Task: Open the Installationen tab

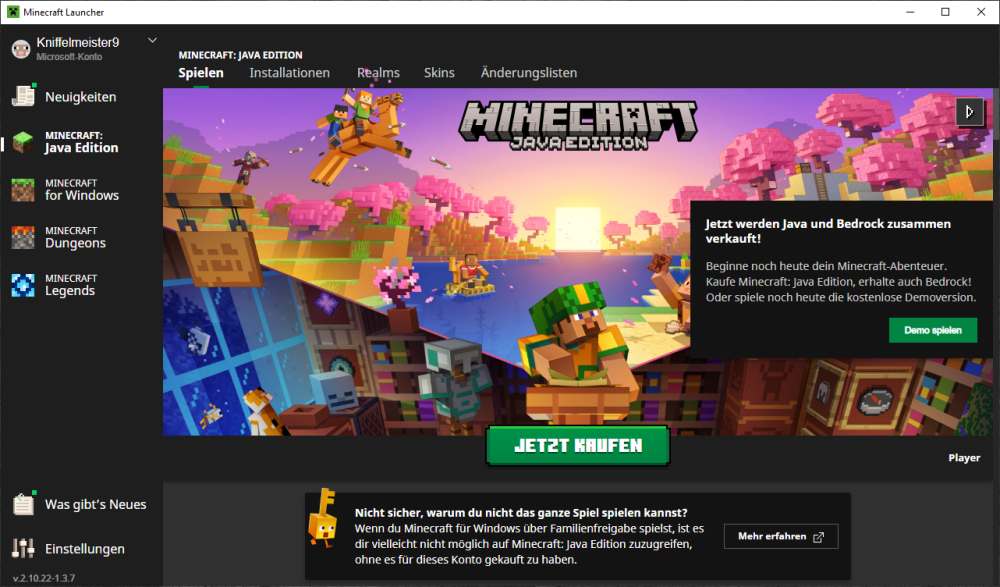Action: coord(290,73)
